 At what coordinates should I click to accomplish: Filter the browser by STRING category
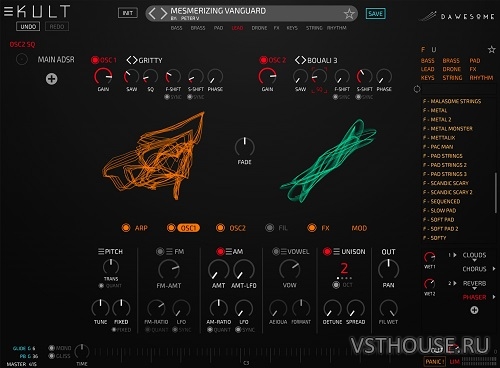click(x=452, y=78)
